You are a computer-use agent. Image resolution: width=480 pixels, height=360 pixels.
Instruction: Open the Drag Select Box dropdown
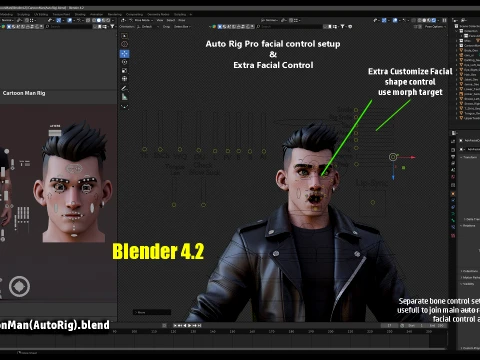pyautogui.click(x=182, y=27)
